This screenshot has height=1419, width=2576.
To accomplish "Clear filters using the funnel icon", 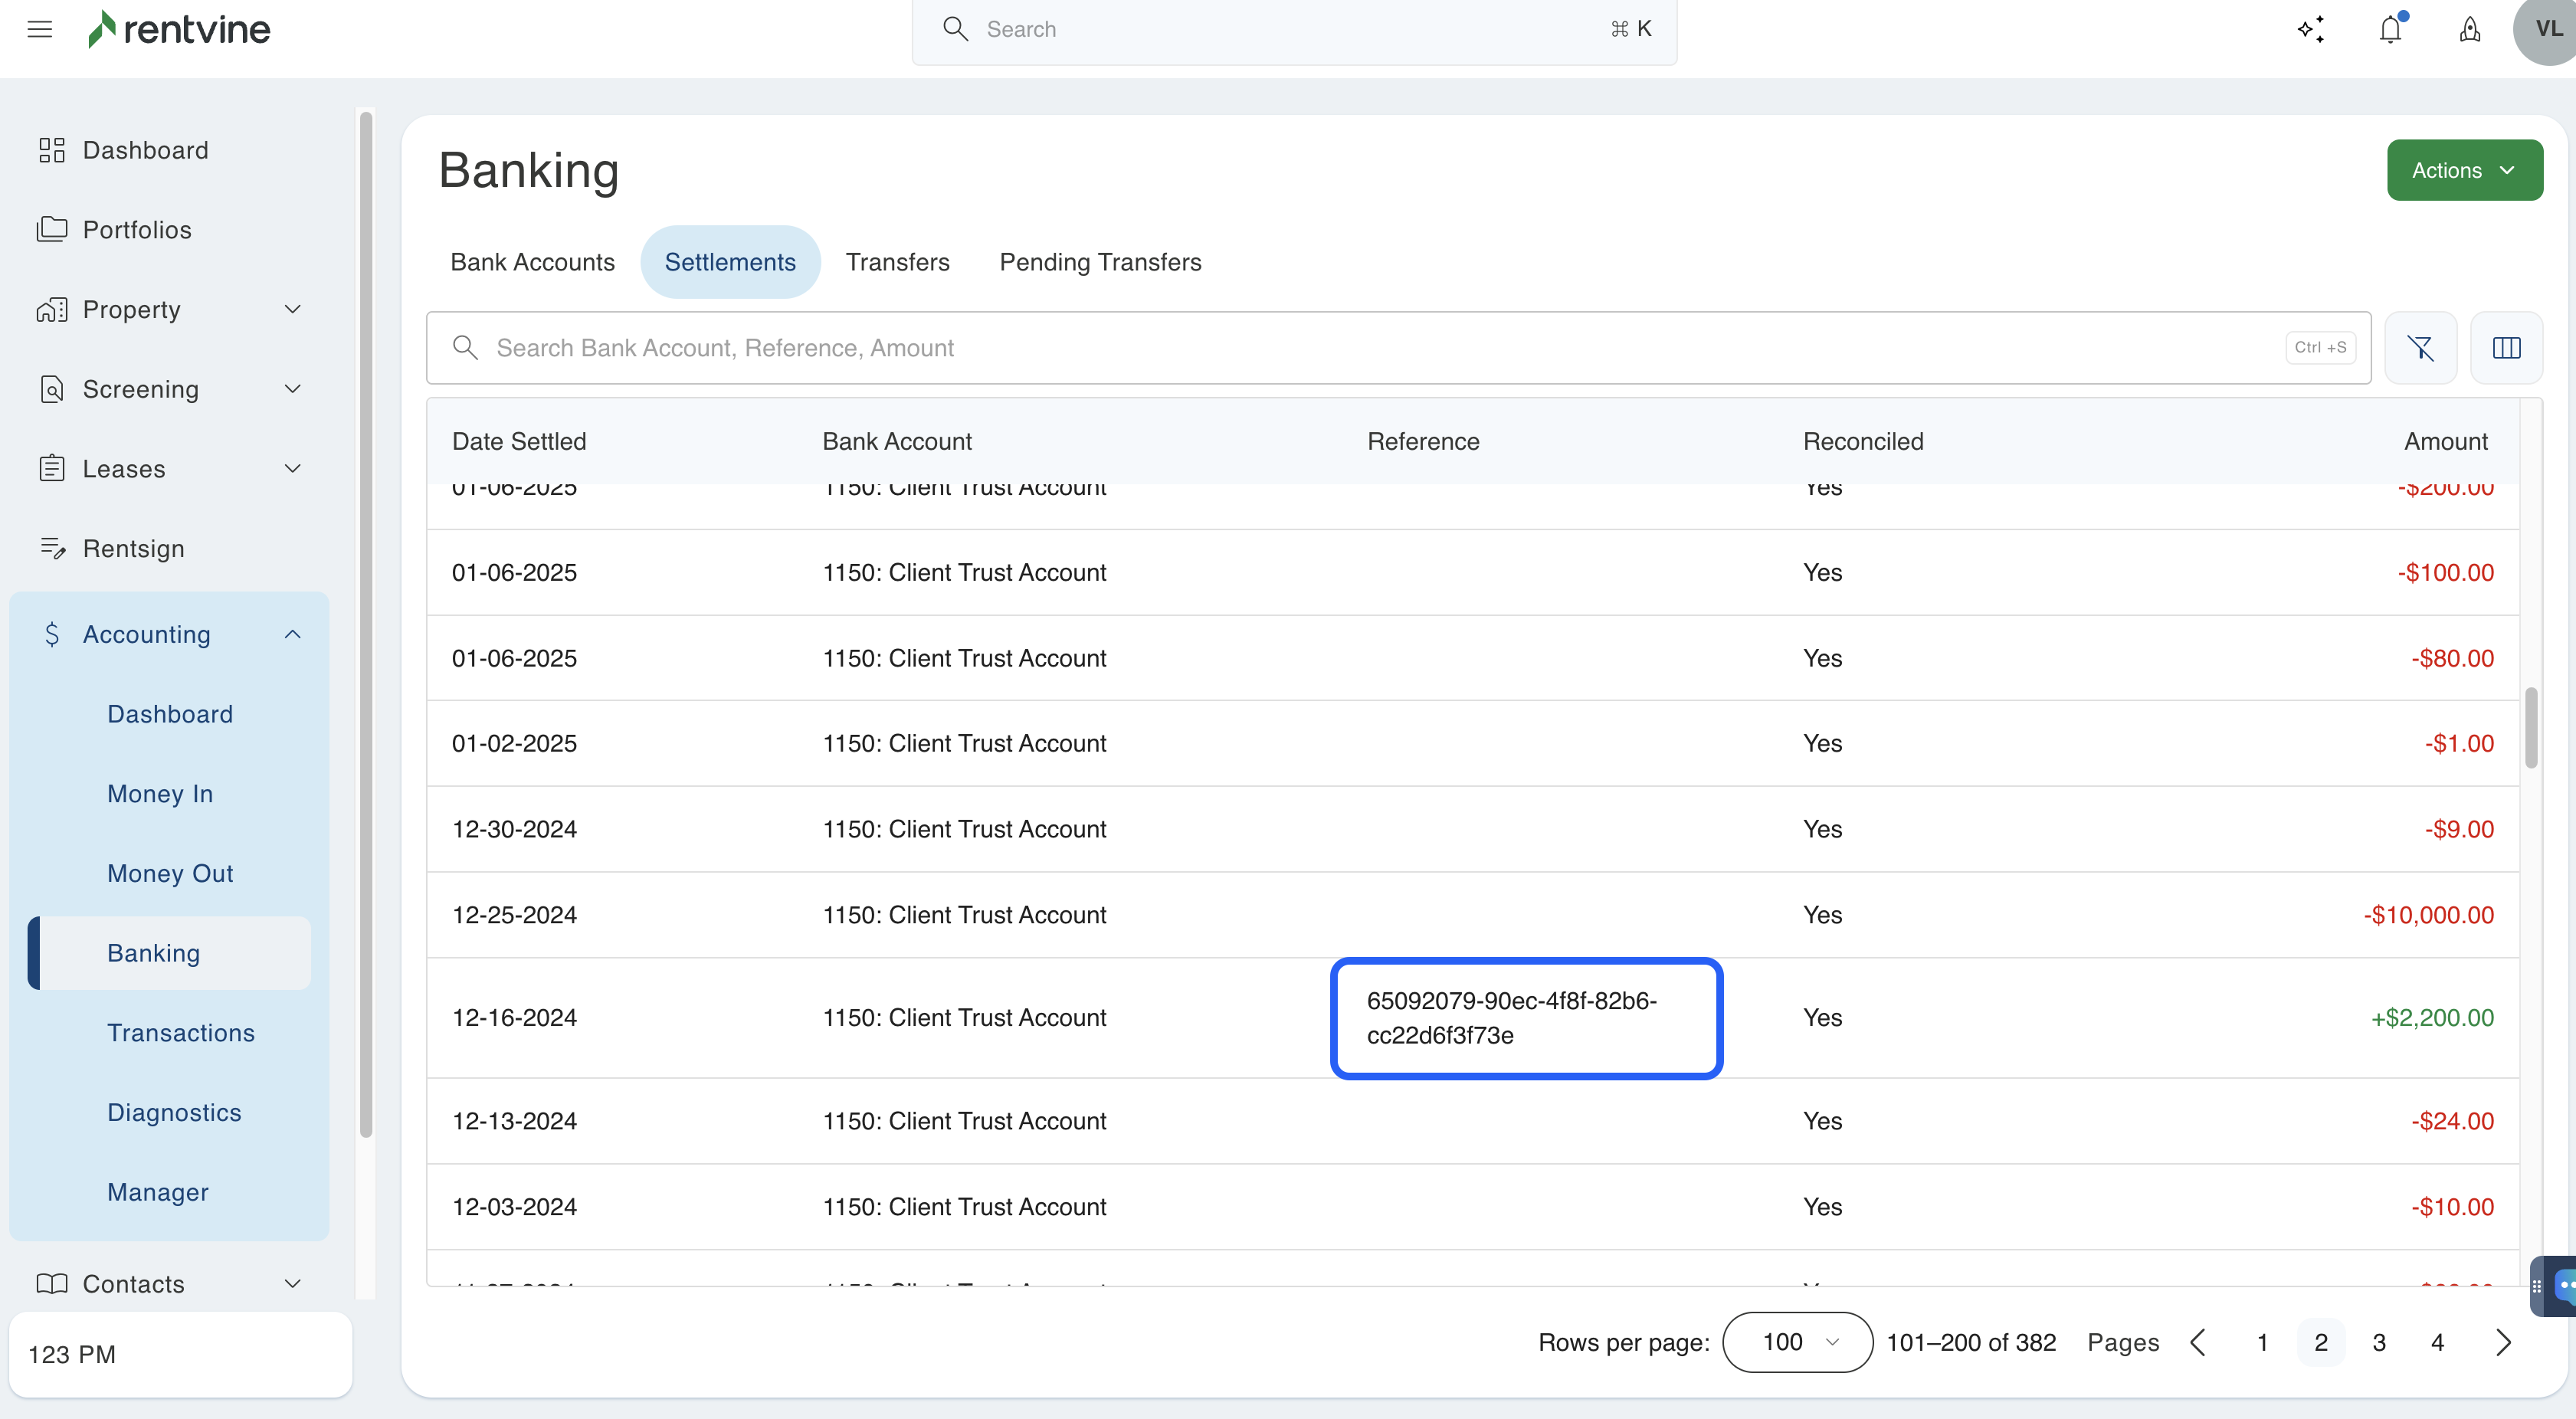I will click(2420, 348).
